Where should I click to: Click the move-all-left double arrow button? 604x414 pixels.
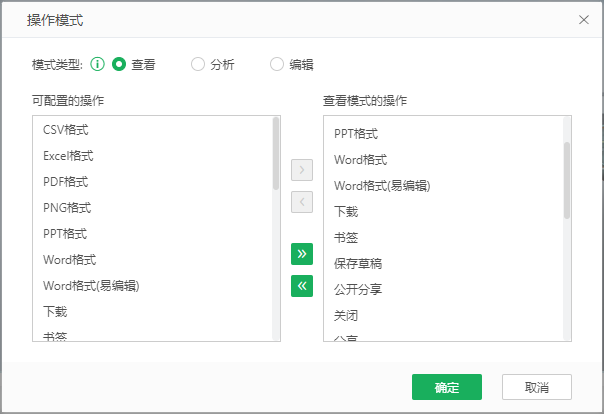[302, 286]
